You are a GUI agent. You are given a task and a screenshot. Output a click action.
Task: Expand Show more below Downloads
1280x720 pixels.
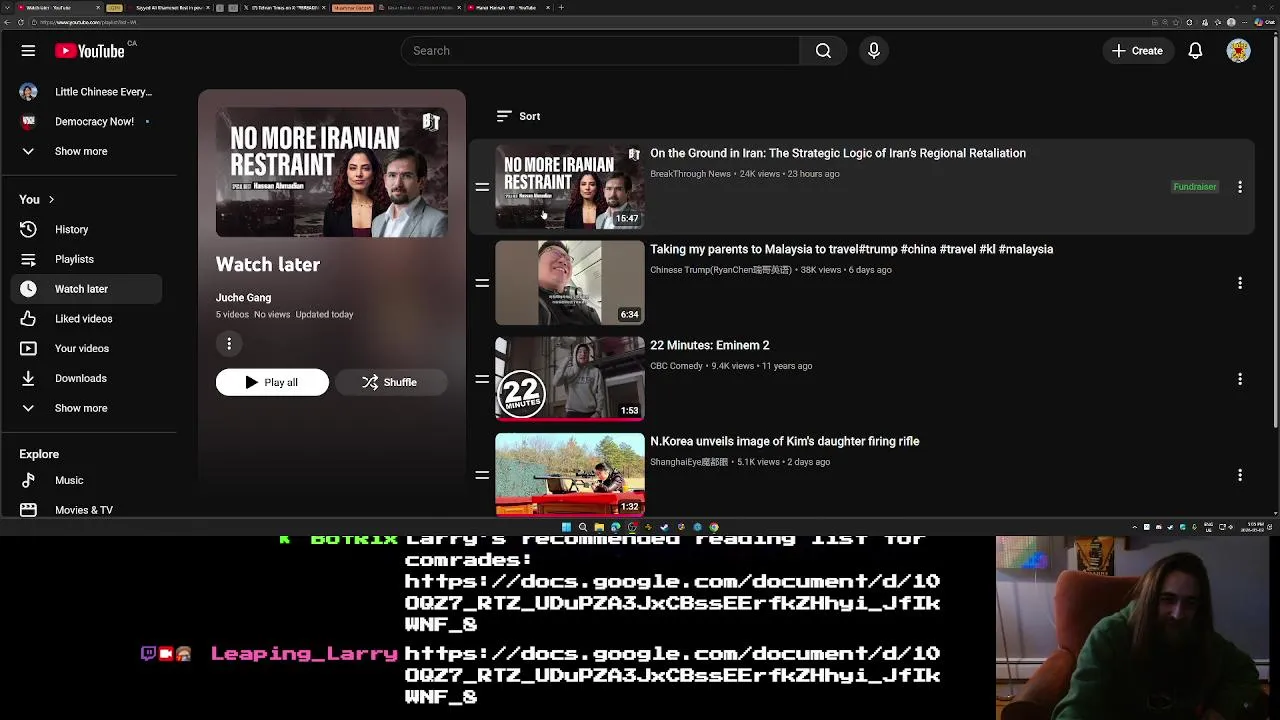pyautogui.click(x=81, y=408)
